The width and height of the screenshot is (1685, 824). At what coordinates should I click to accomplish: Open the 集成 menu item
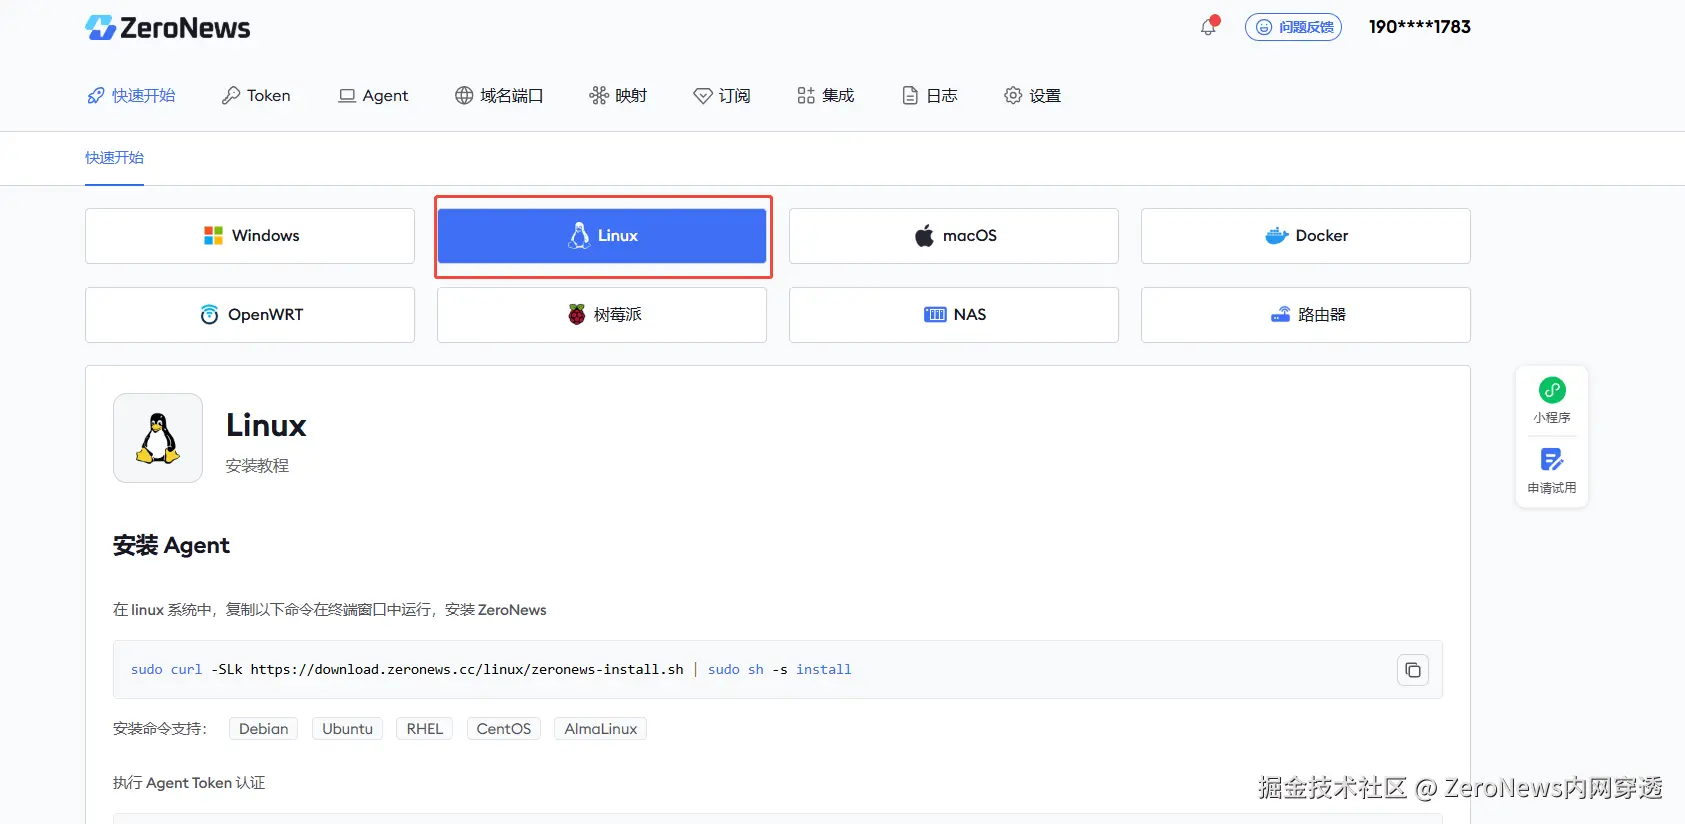(825, 95)
